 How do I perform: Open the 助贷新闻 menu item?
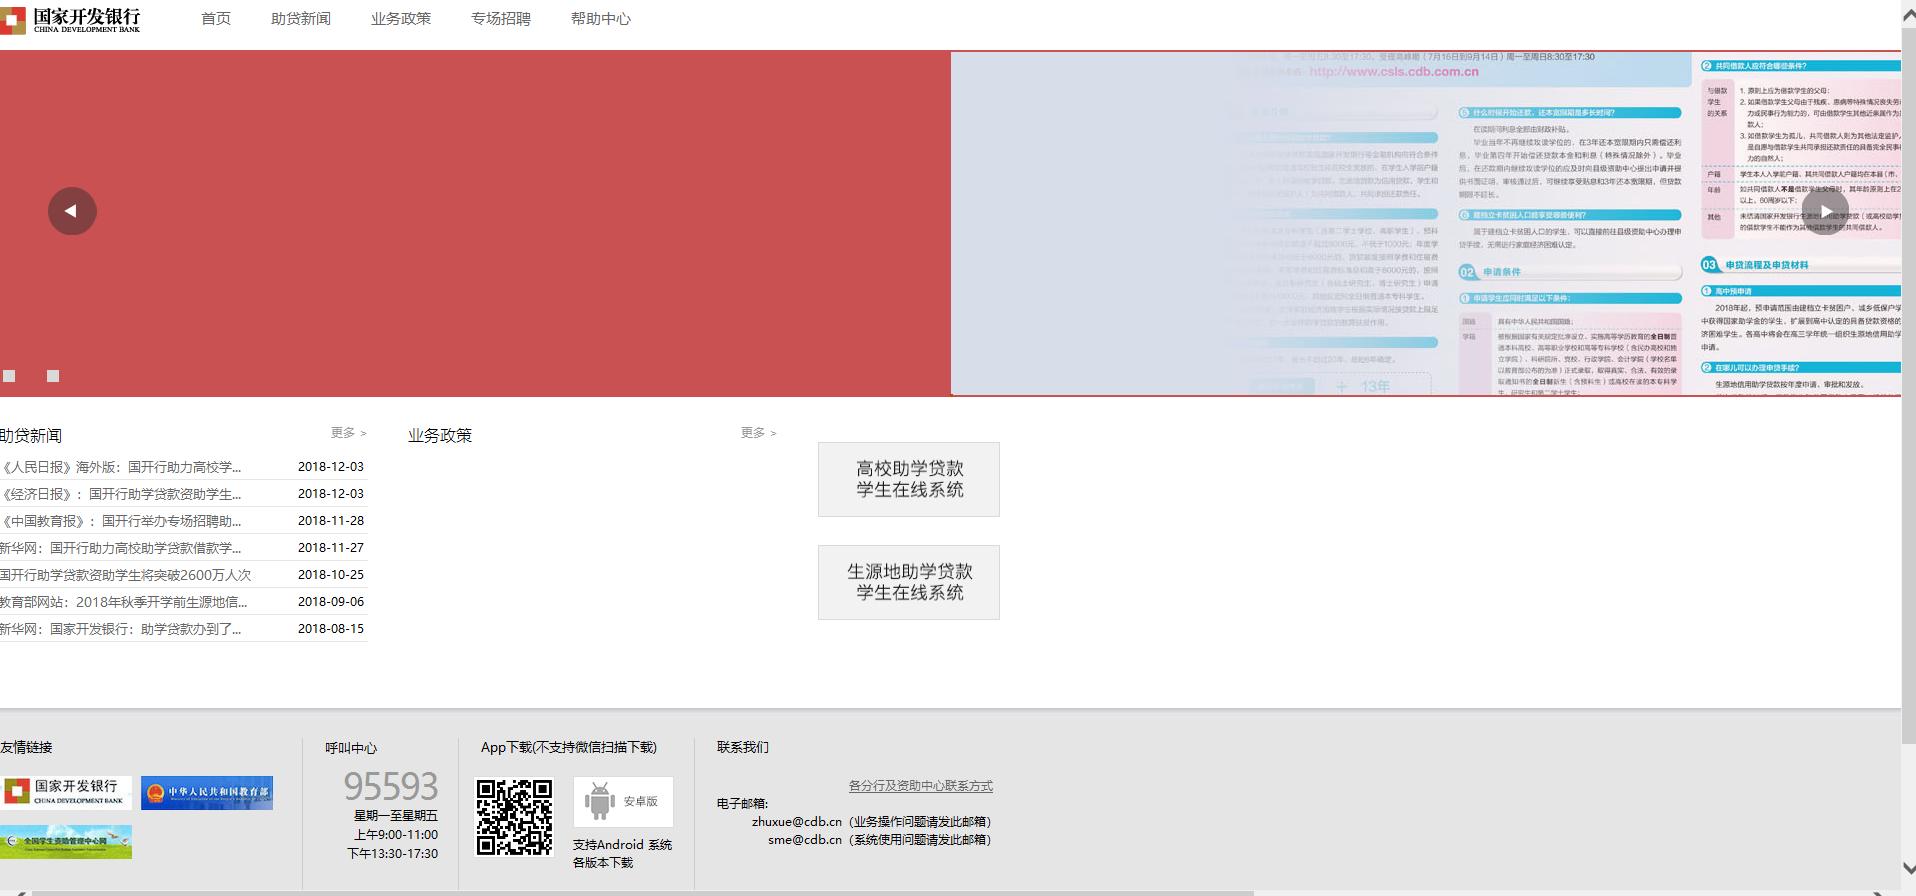click(300, 19)
